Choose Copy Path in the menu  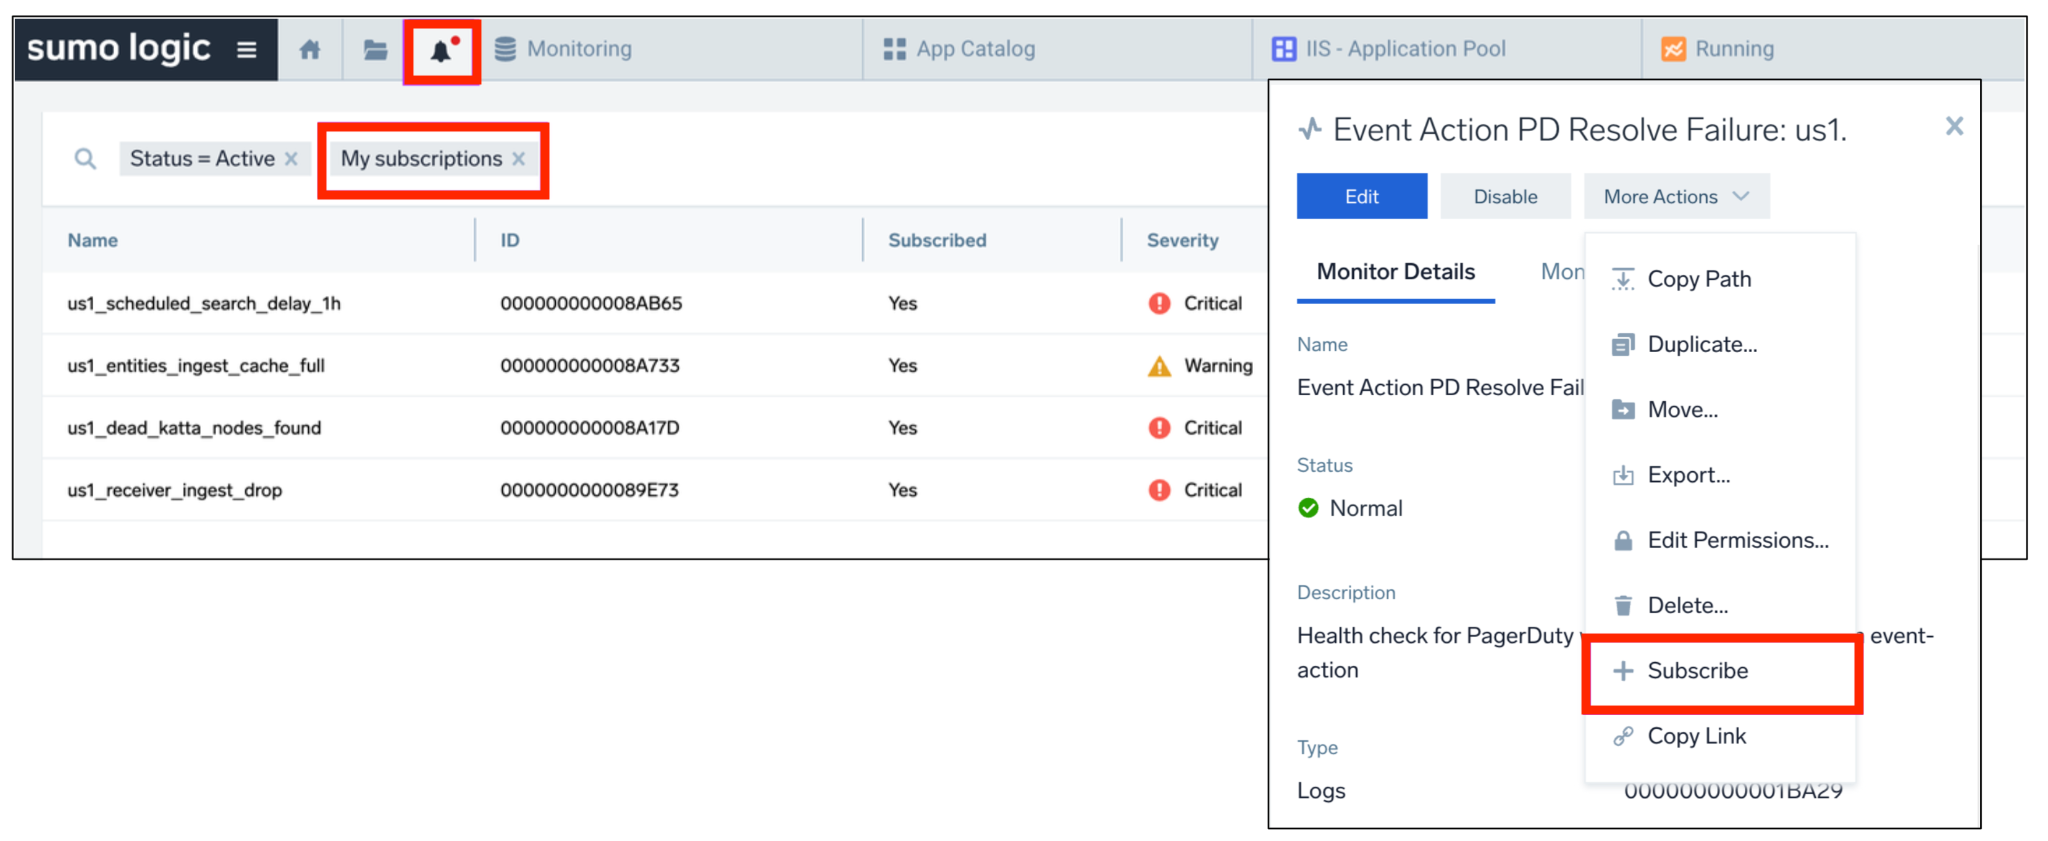(1698, 279)
